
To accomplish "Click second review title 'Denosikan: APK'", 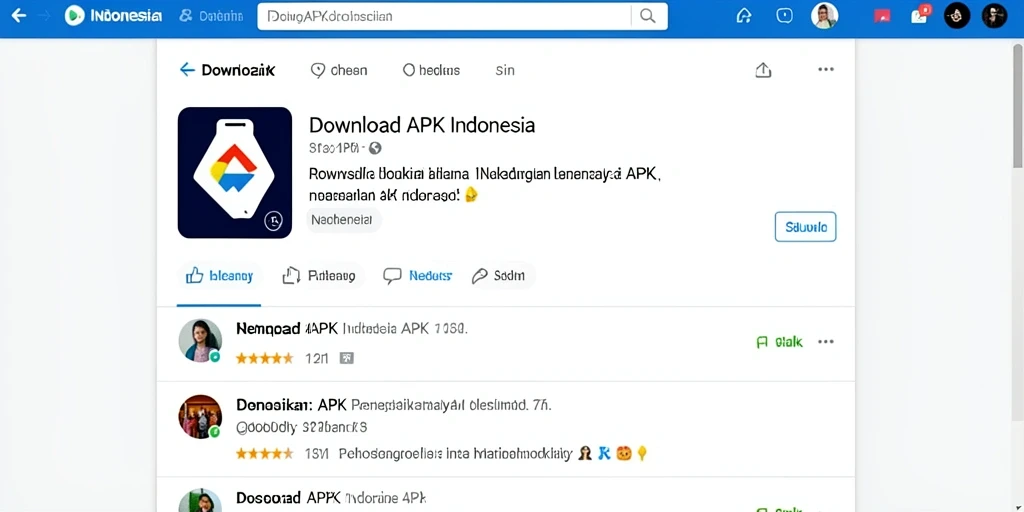I will pyautogui.click(x=291, y=405).
